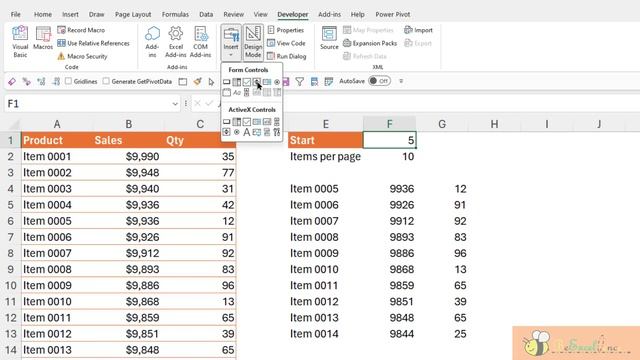Open the Macros dialog
Viewport: 640px width, 360px height.
pos(43,39)
